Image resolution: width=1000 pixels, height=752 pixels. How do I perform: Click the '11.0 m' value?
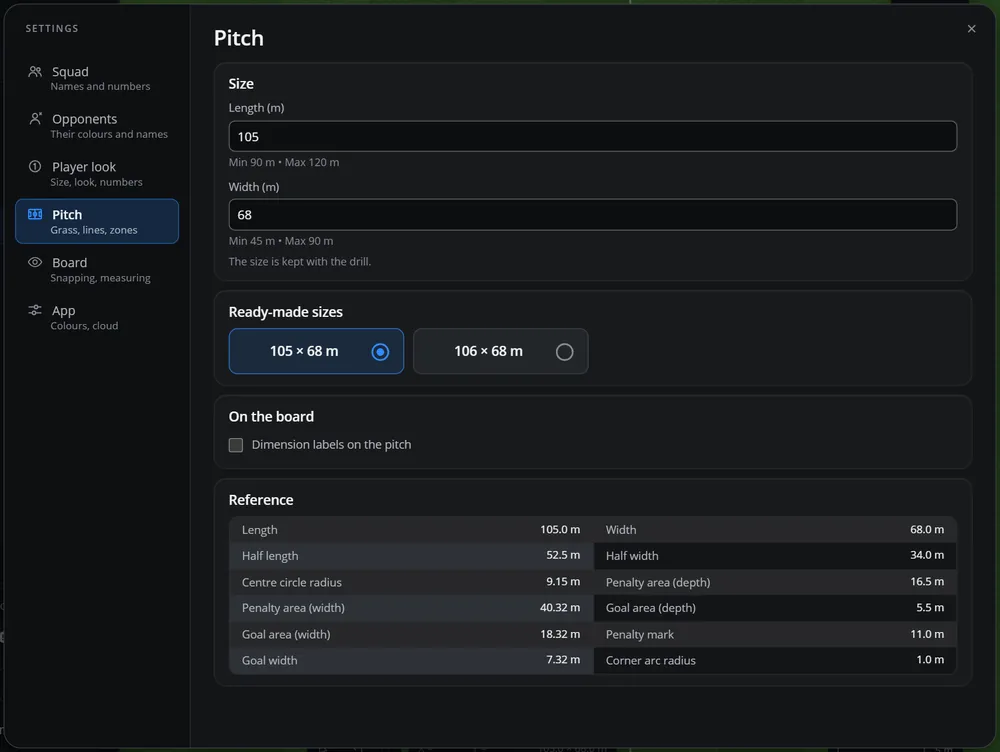[927, 634]
